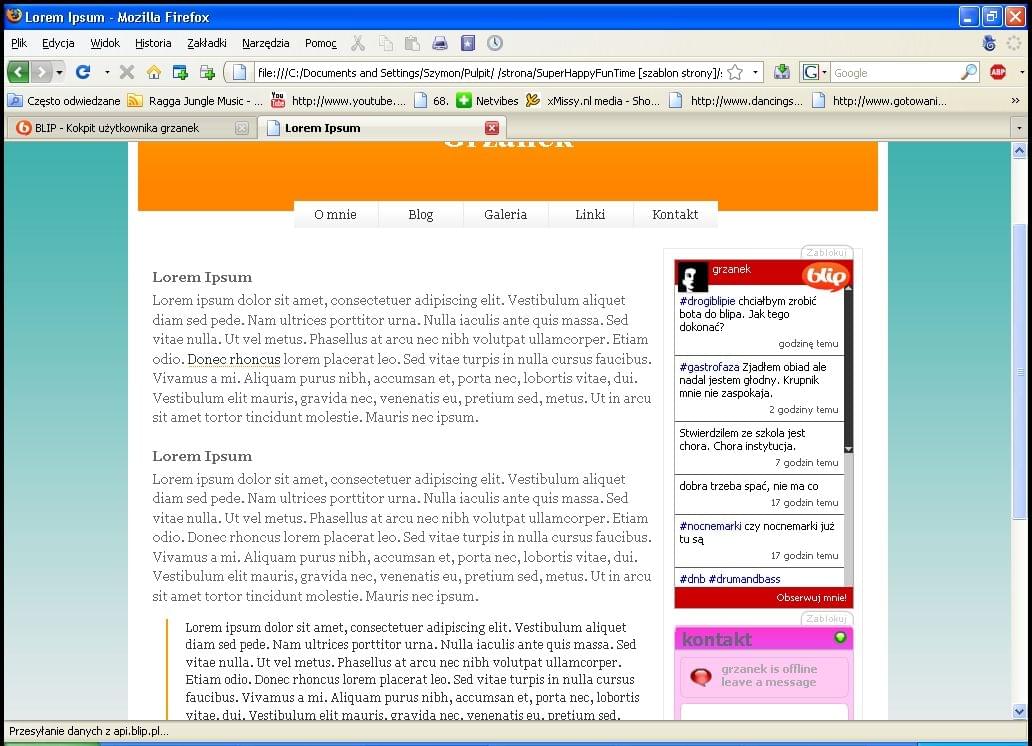Screen dimensions: 1032x746
Task: Open the Kontakt navigation link
Action: 675,215
